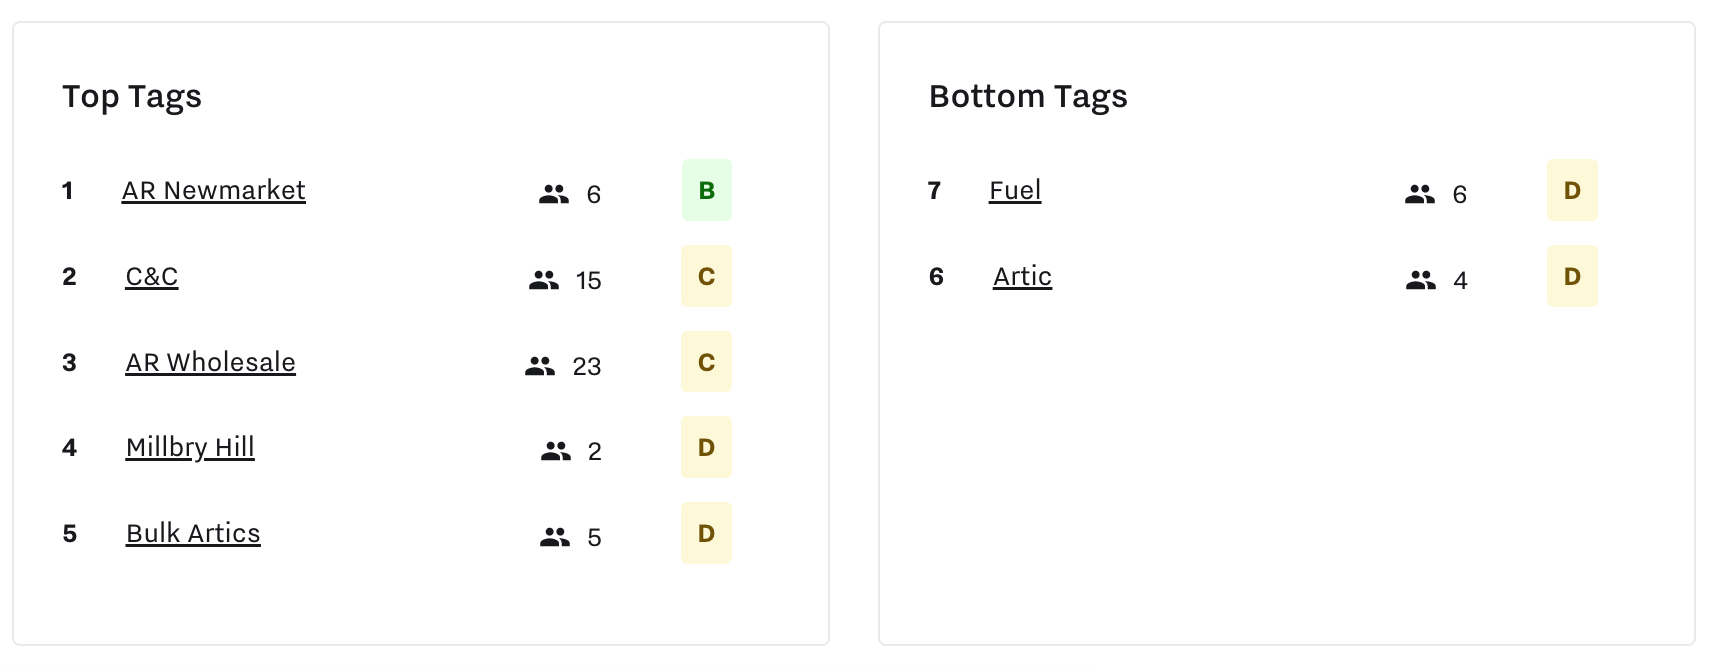
Task: Click green B grade badge for AR Newmarket
Action: (x=706, y=190)
